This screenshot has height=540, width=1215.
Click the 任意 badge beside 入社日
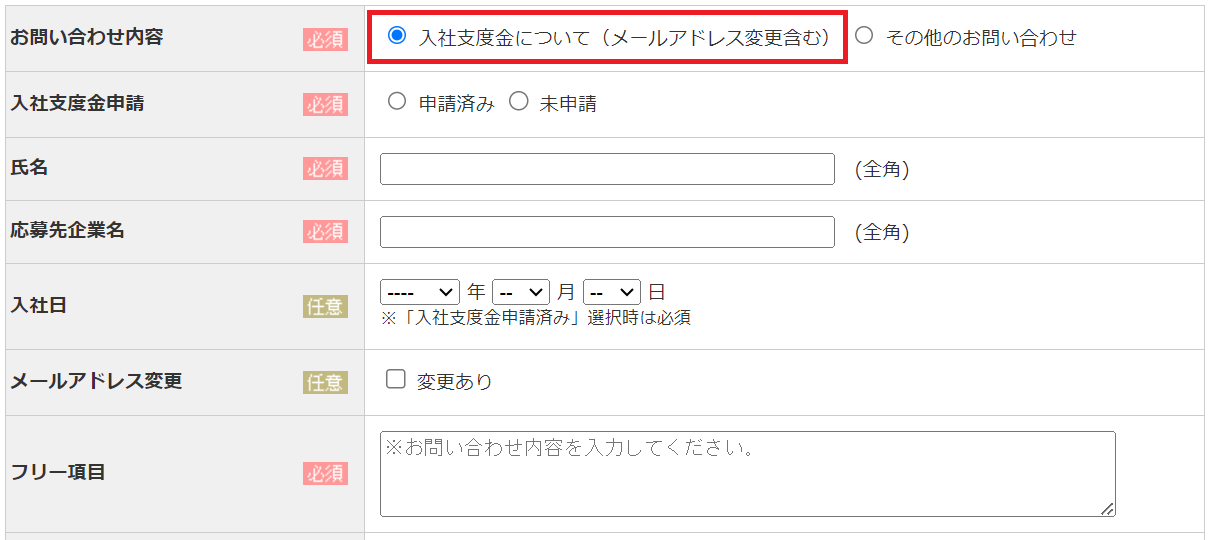pyautogui.click(x=326, y=307)
